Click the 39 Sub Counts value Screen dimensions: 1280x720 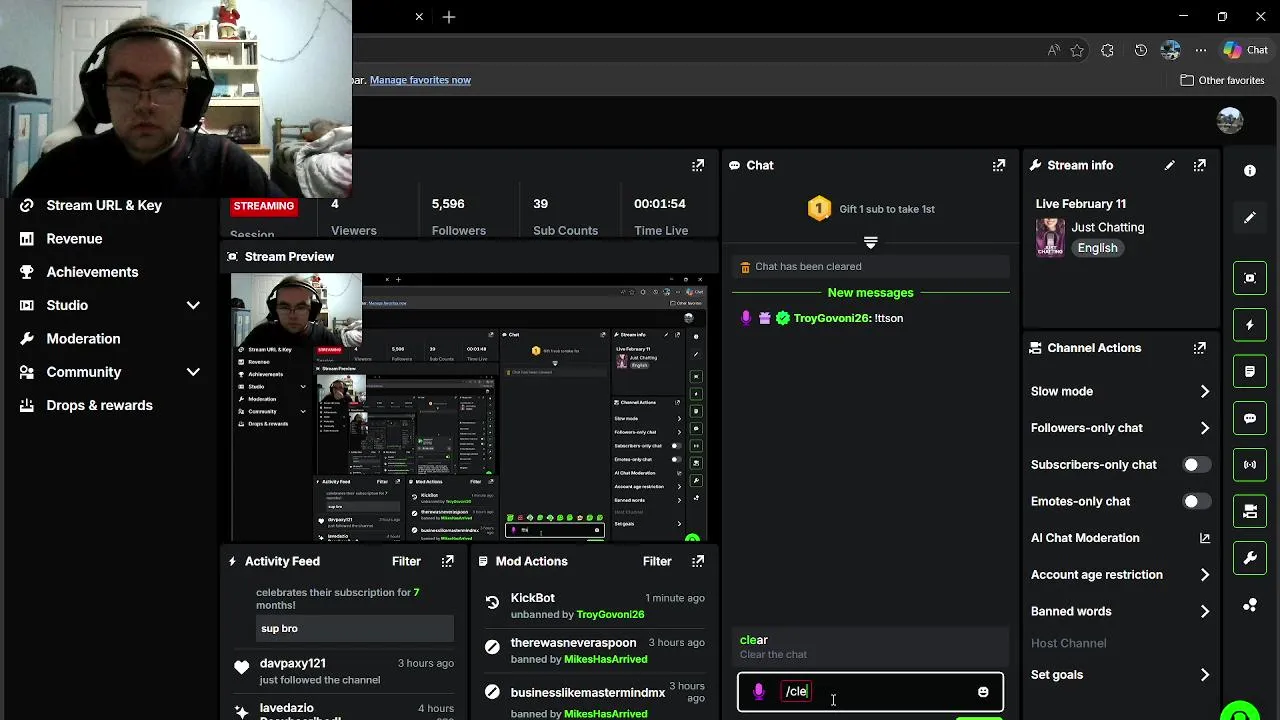coord(540,204)
